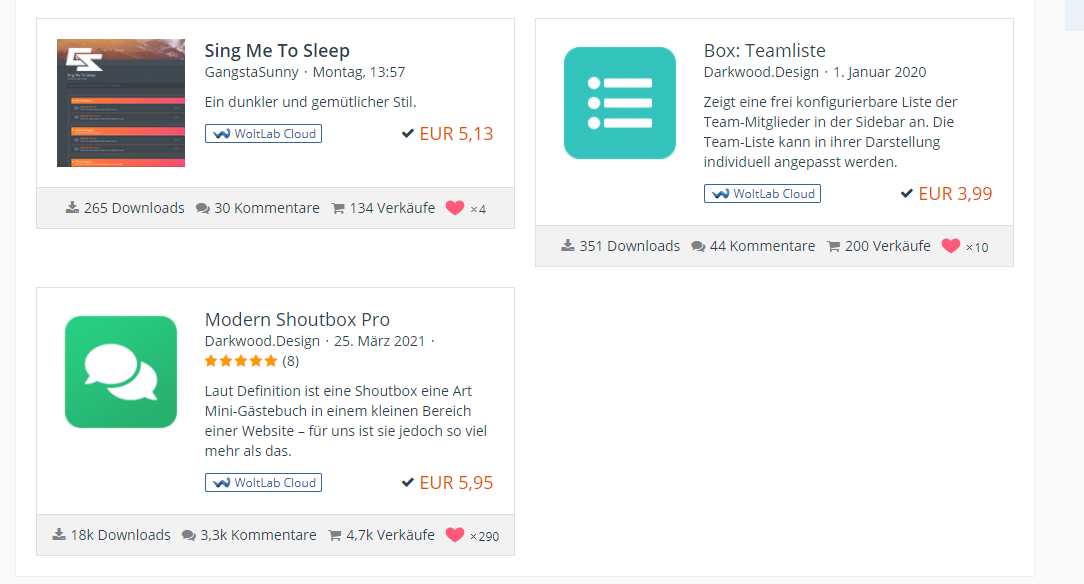The height and width of the screenshot is (584, 1084).
Task: Click WoltLab Cloud badge on Sing Me To Sleep
Action: click(x=263, y=134)
